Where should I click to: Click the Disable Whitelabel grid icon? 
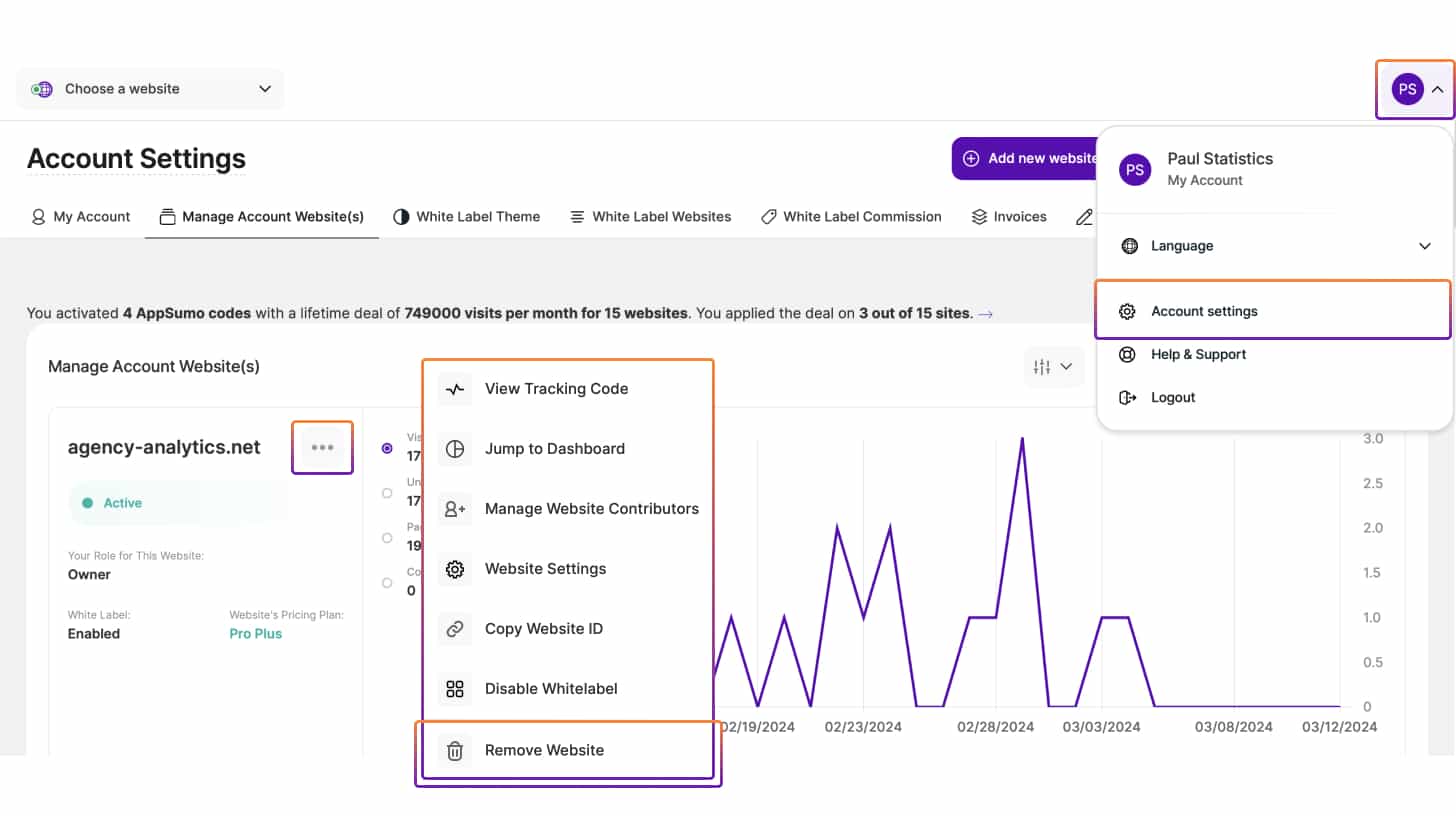pyautogui.click(x=455, y=689)
